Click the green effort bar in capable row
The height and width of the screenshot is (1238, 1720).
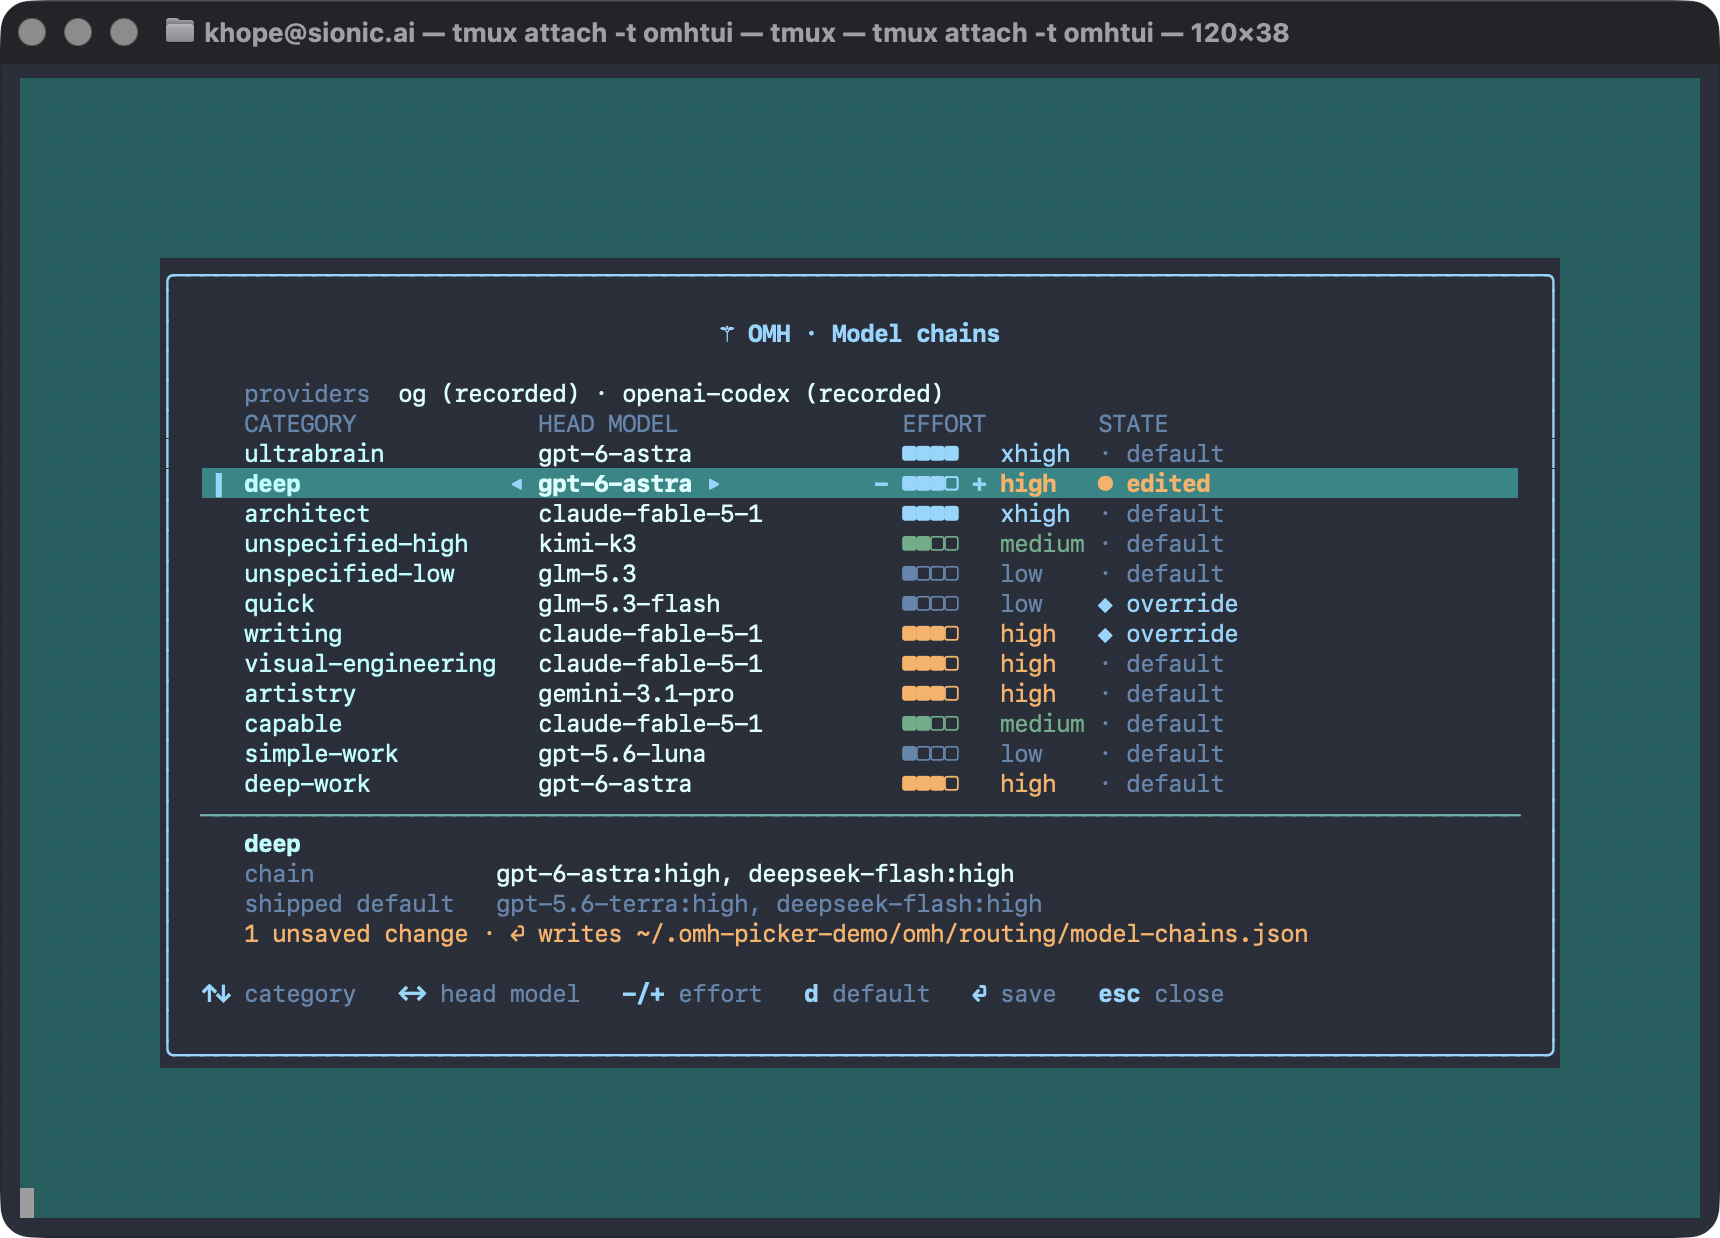point(930,724)
